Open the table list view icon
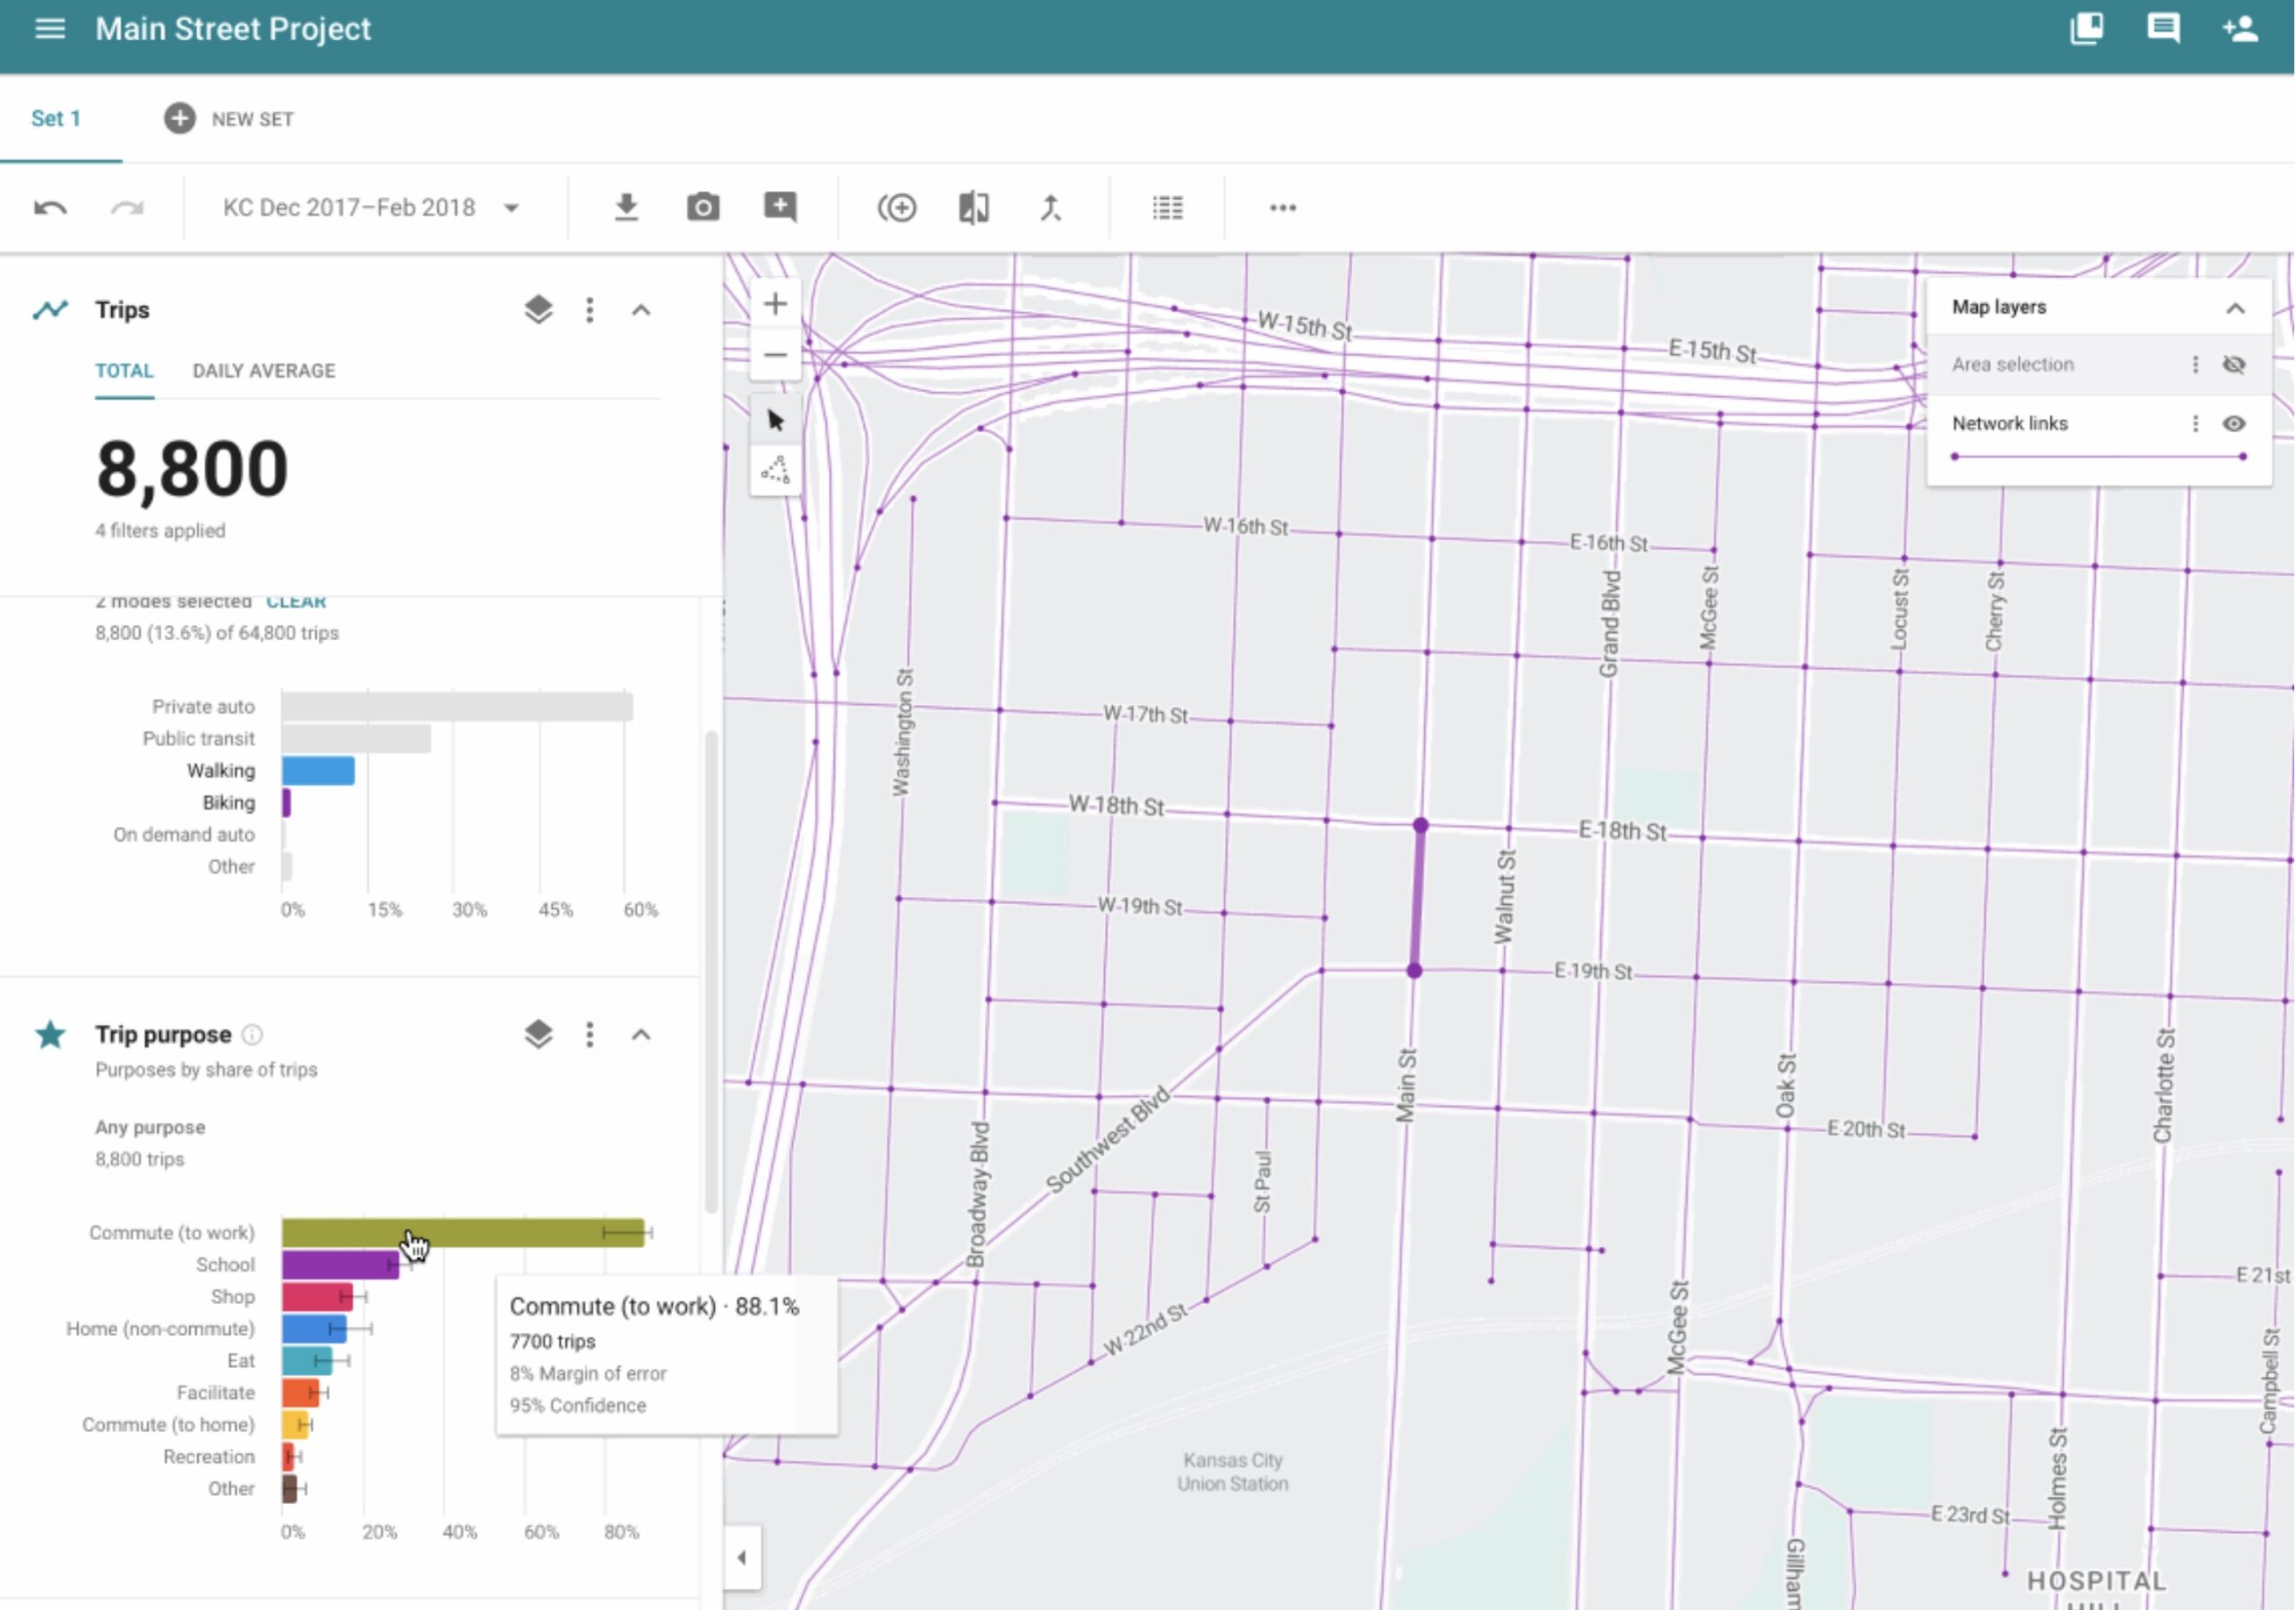Screen dimensions: 2296x1610 tap(1167, 208)
